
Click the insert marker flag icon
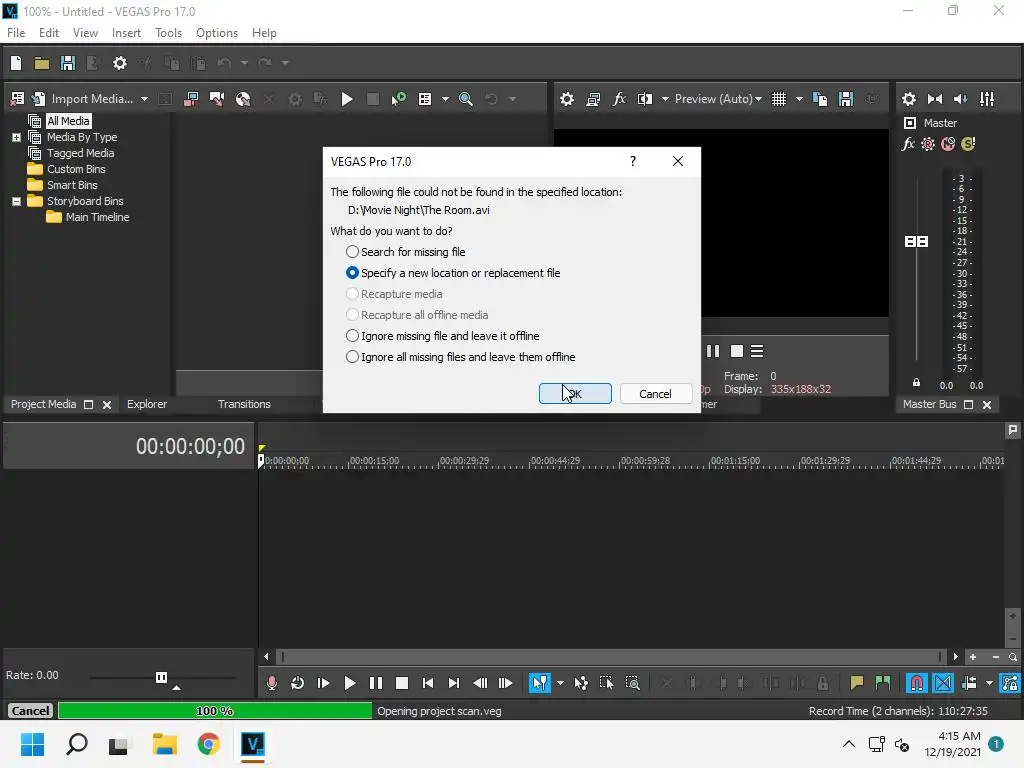pos(856,683)
